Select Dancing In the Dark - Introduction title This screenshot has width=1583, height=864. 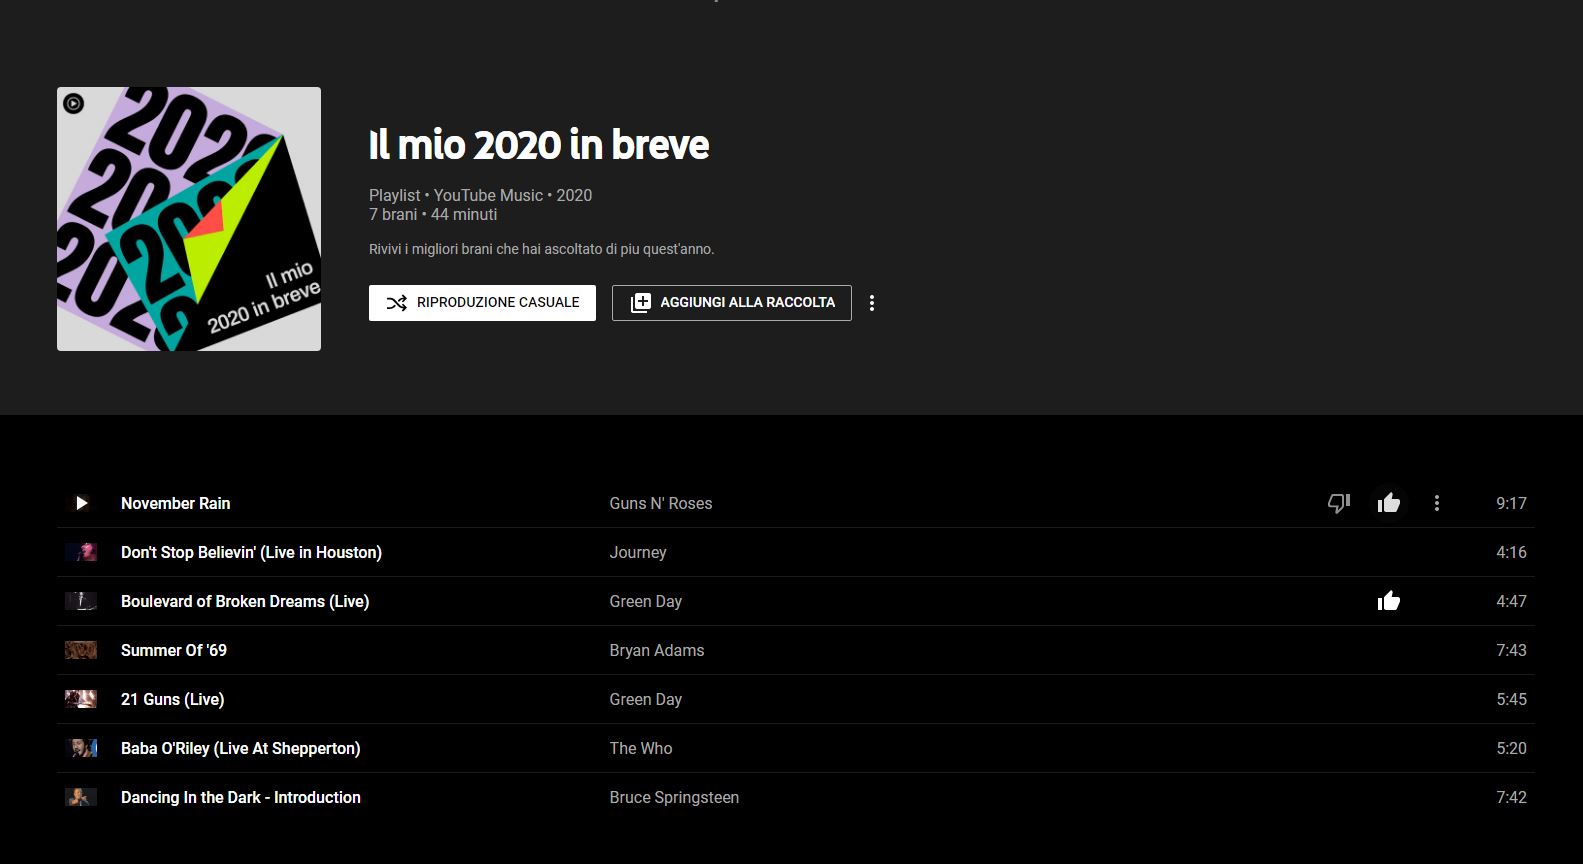pyautogui.click(x=241, y=797)
